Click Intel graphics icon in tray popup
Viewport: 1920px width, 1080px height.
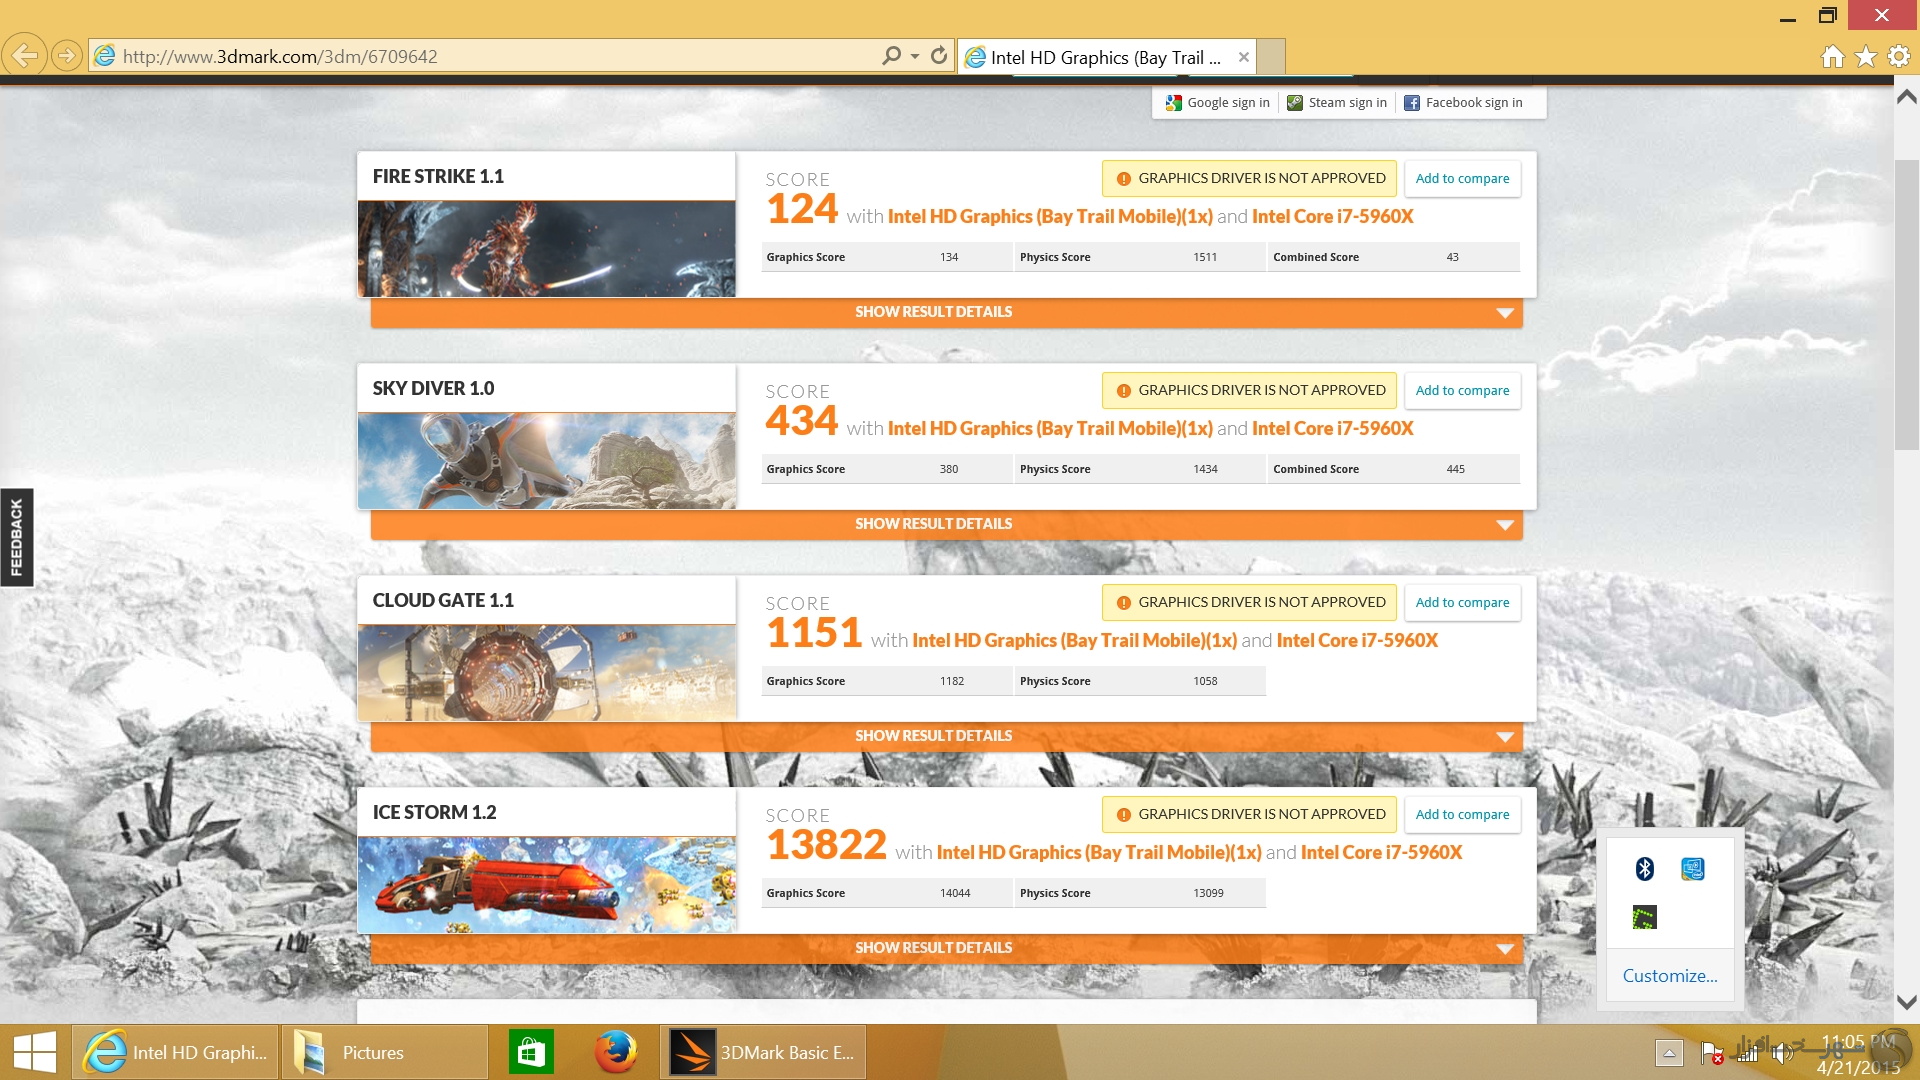tap(1693, 869)
